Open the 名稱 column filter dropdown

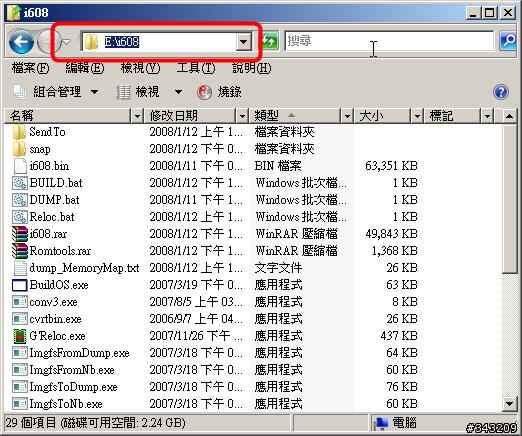pos(137,116)
